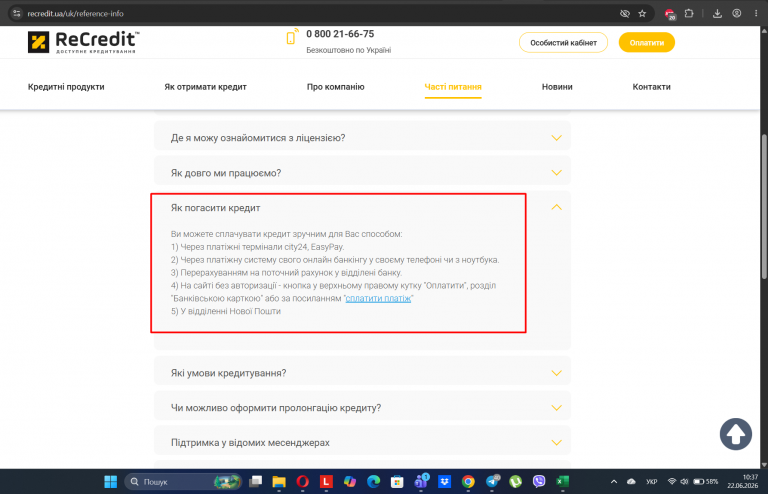Collapse 'Як погасити кредит' chevron

coord(556,207)
